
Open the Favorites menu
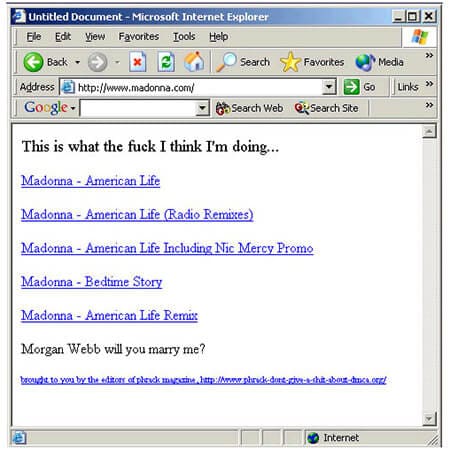coord(139,37)
